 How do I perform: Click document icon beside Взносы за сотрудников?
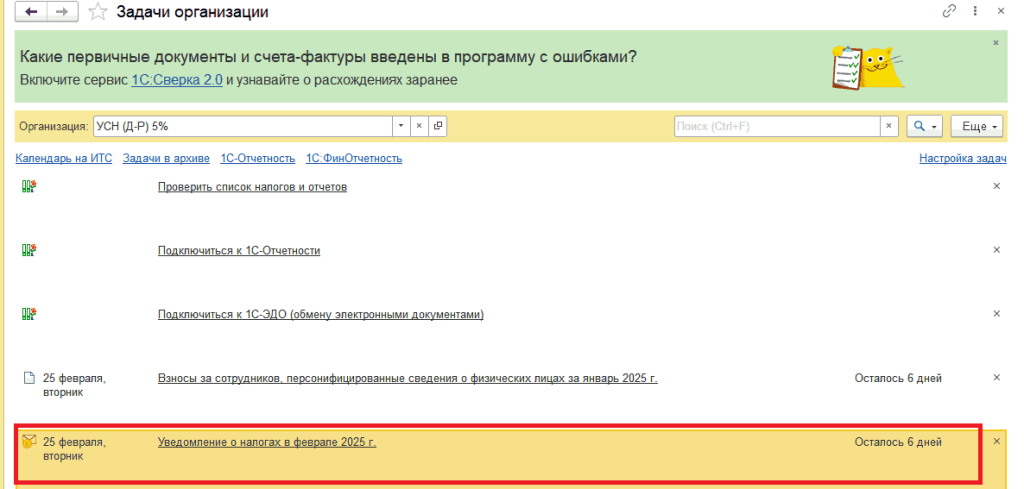pos(28,378)
